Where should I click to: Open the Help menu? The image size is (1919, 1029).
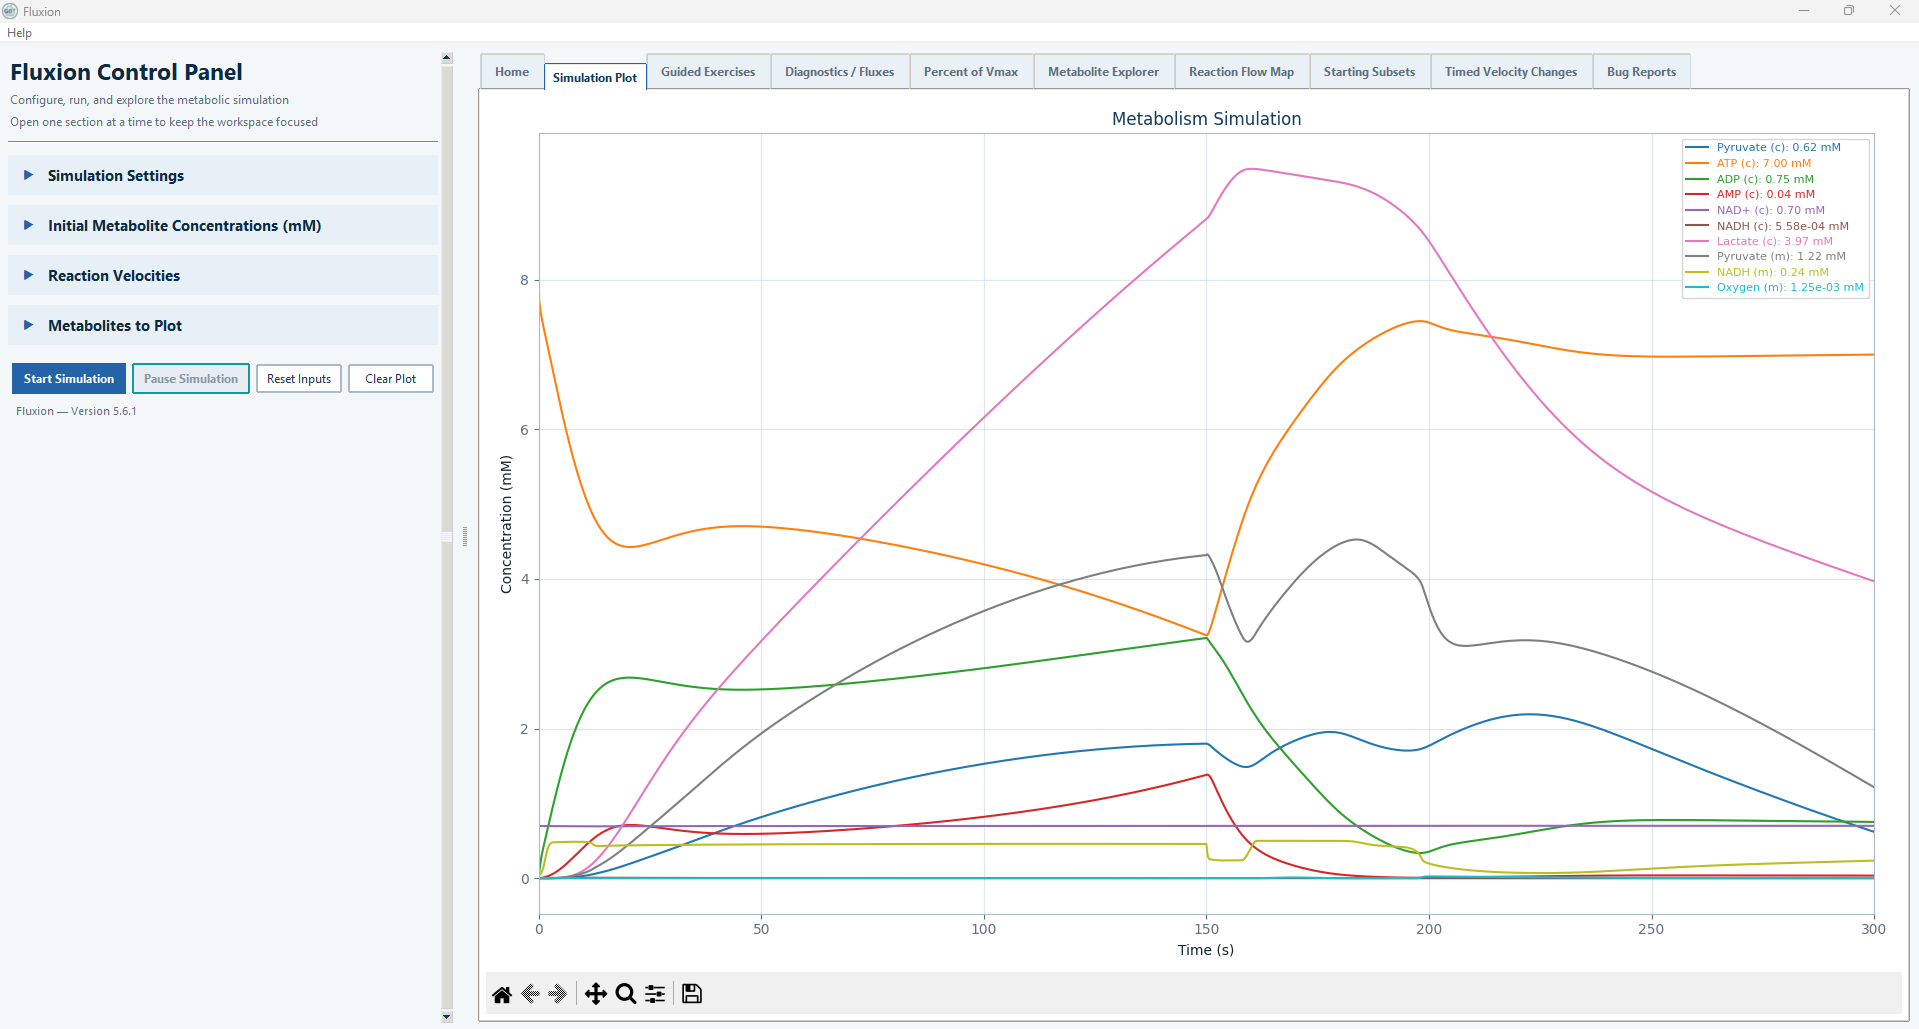pyautogui.click(x=19, y=33)
